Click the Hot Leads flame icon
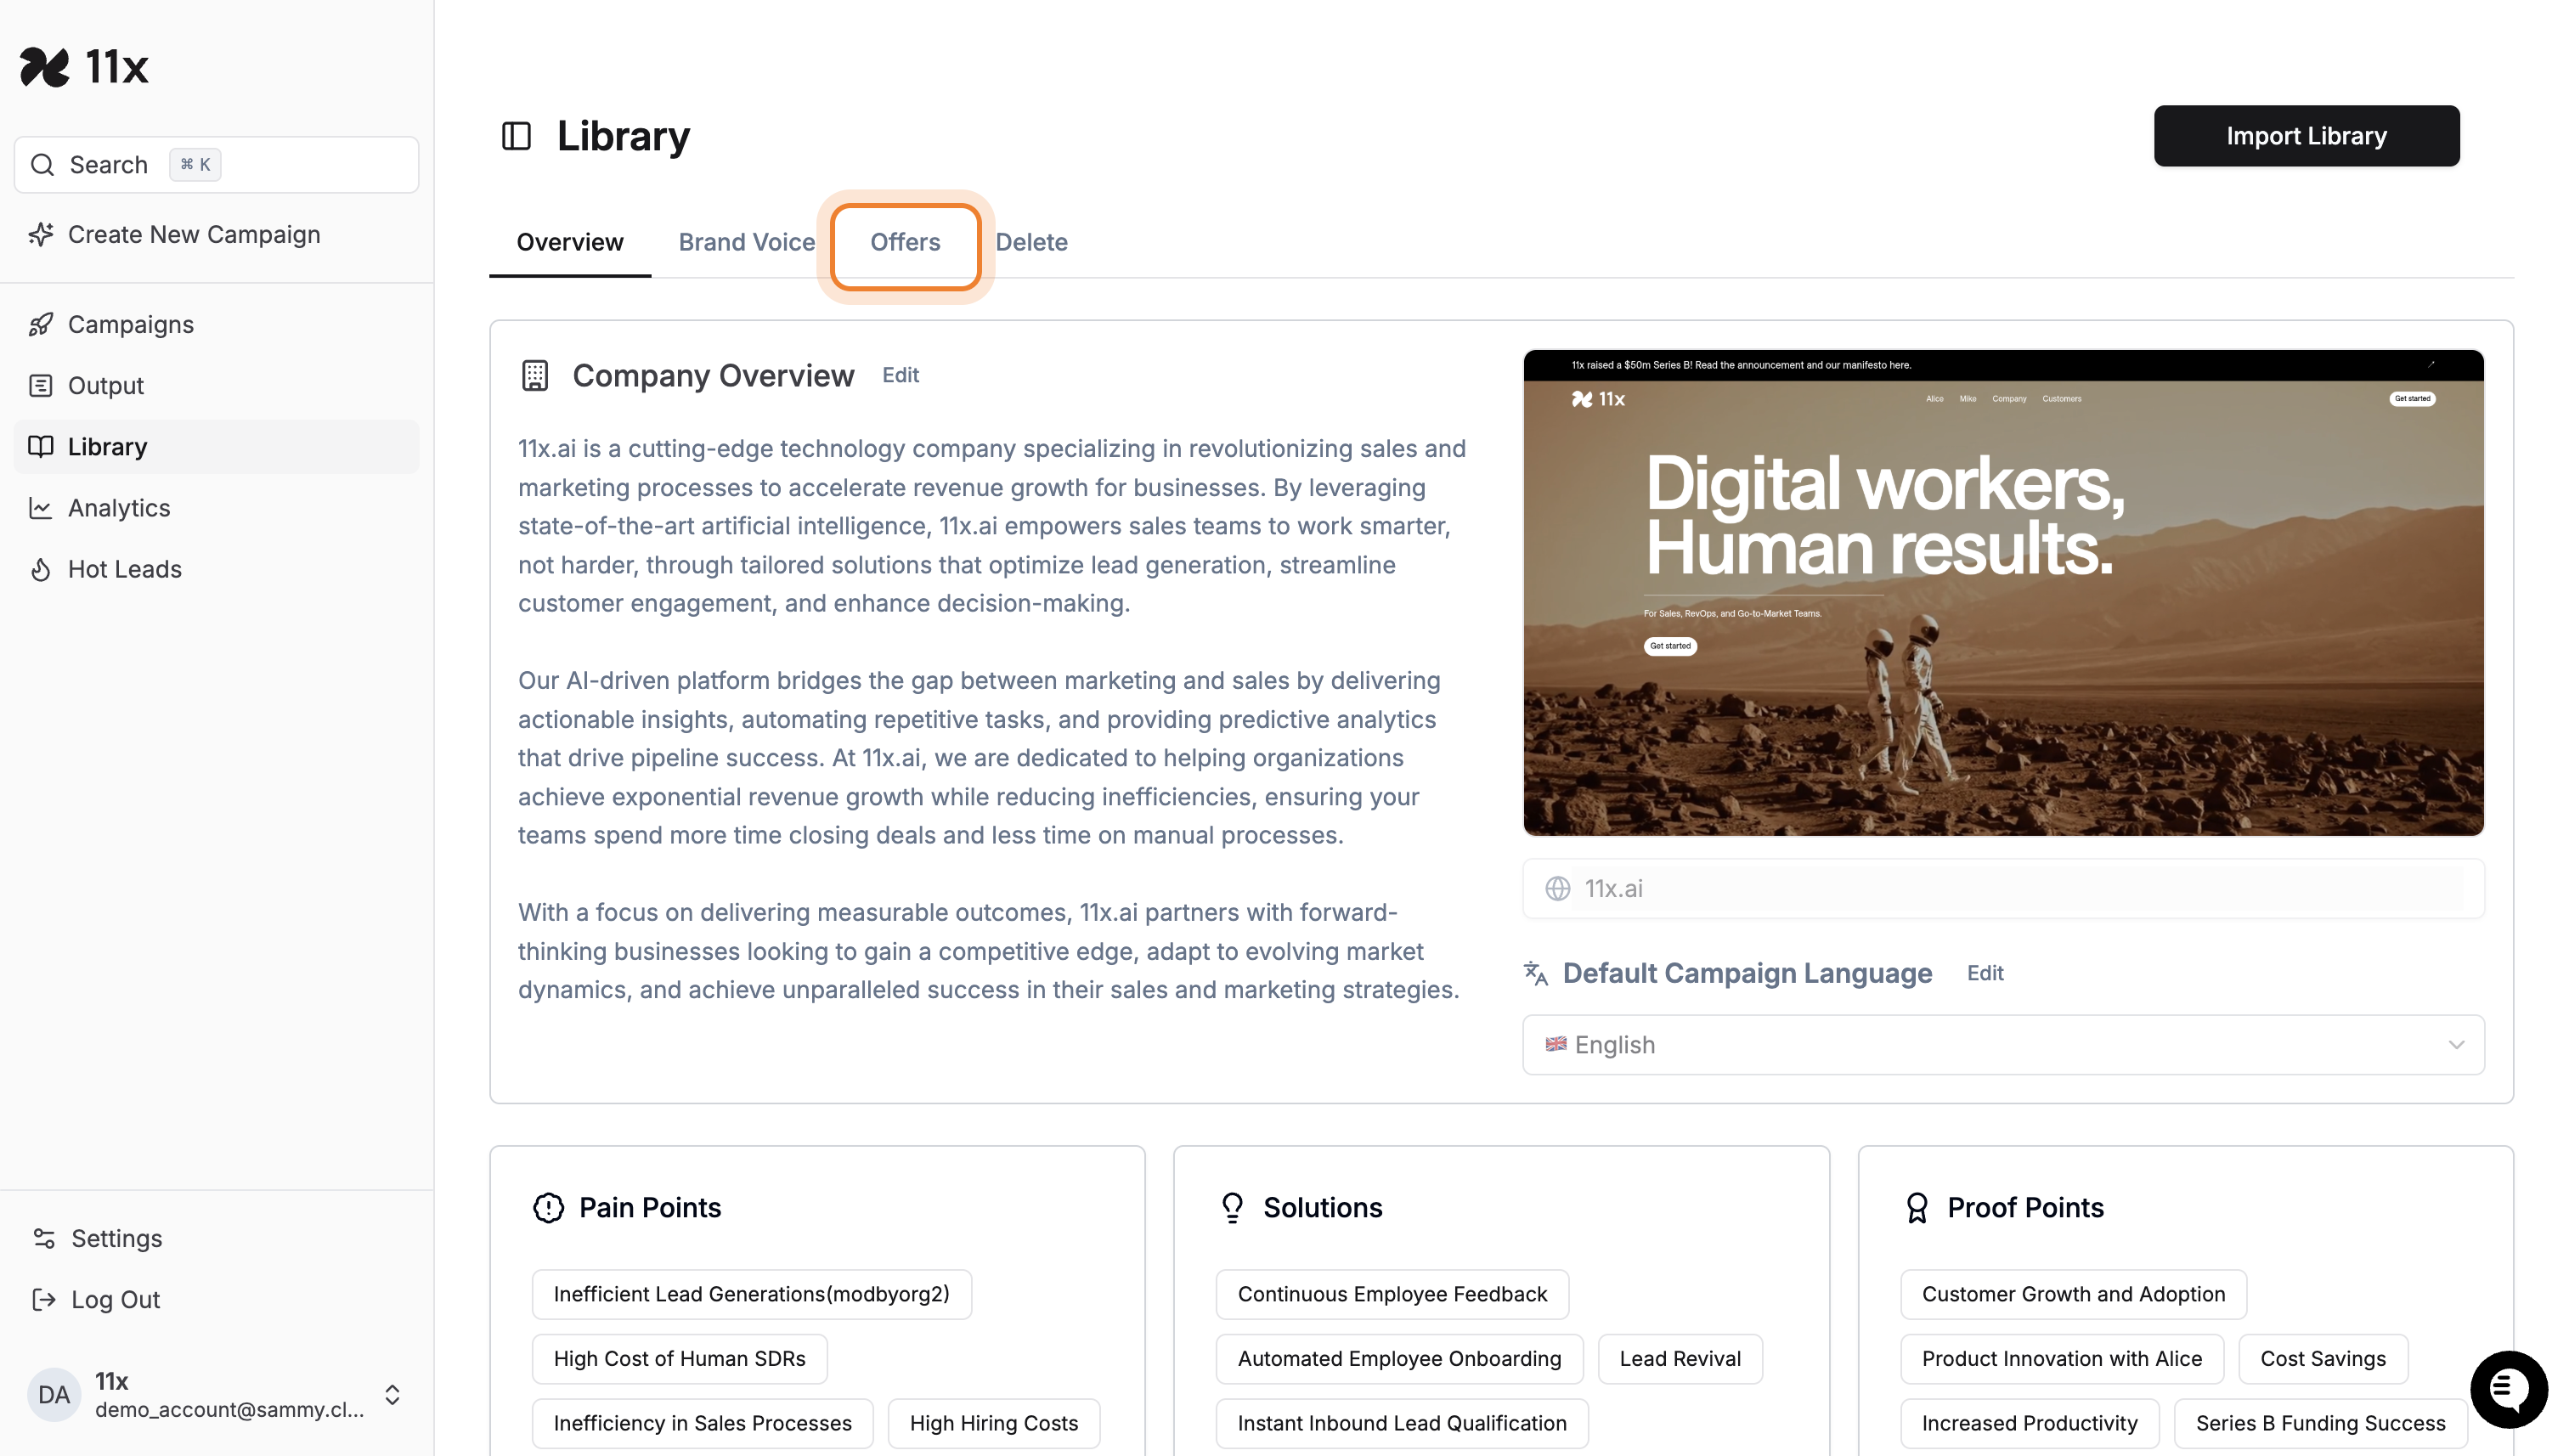Image resolution: width=2569 pixels, height=1456 pixels. point(41,569)
